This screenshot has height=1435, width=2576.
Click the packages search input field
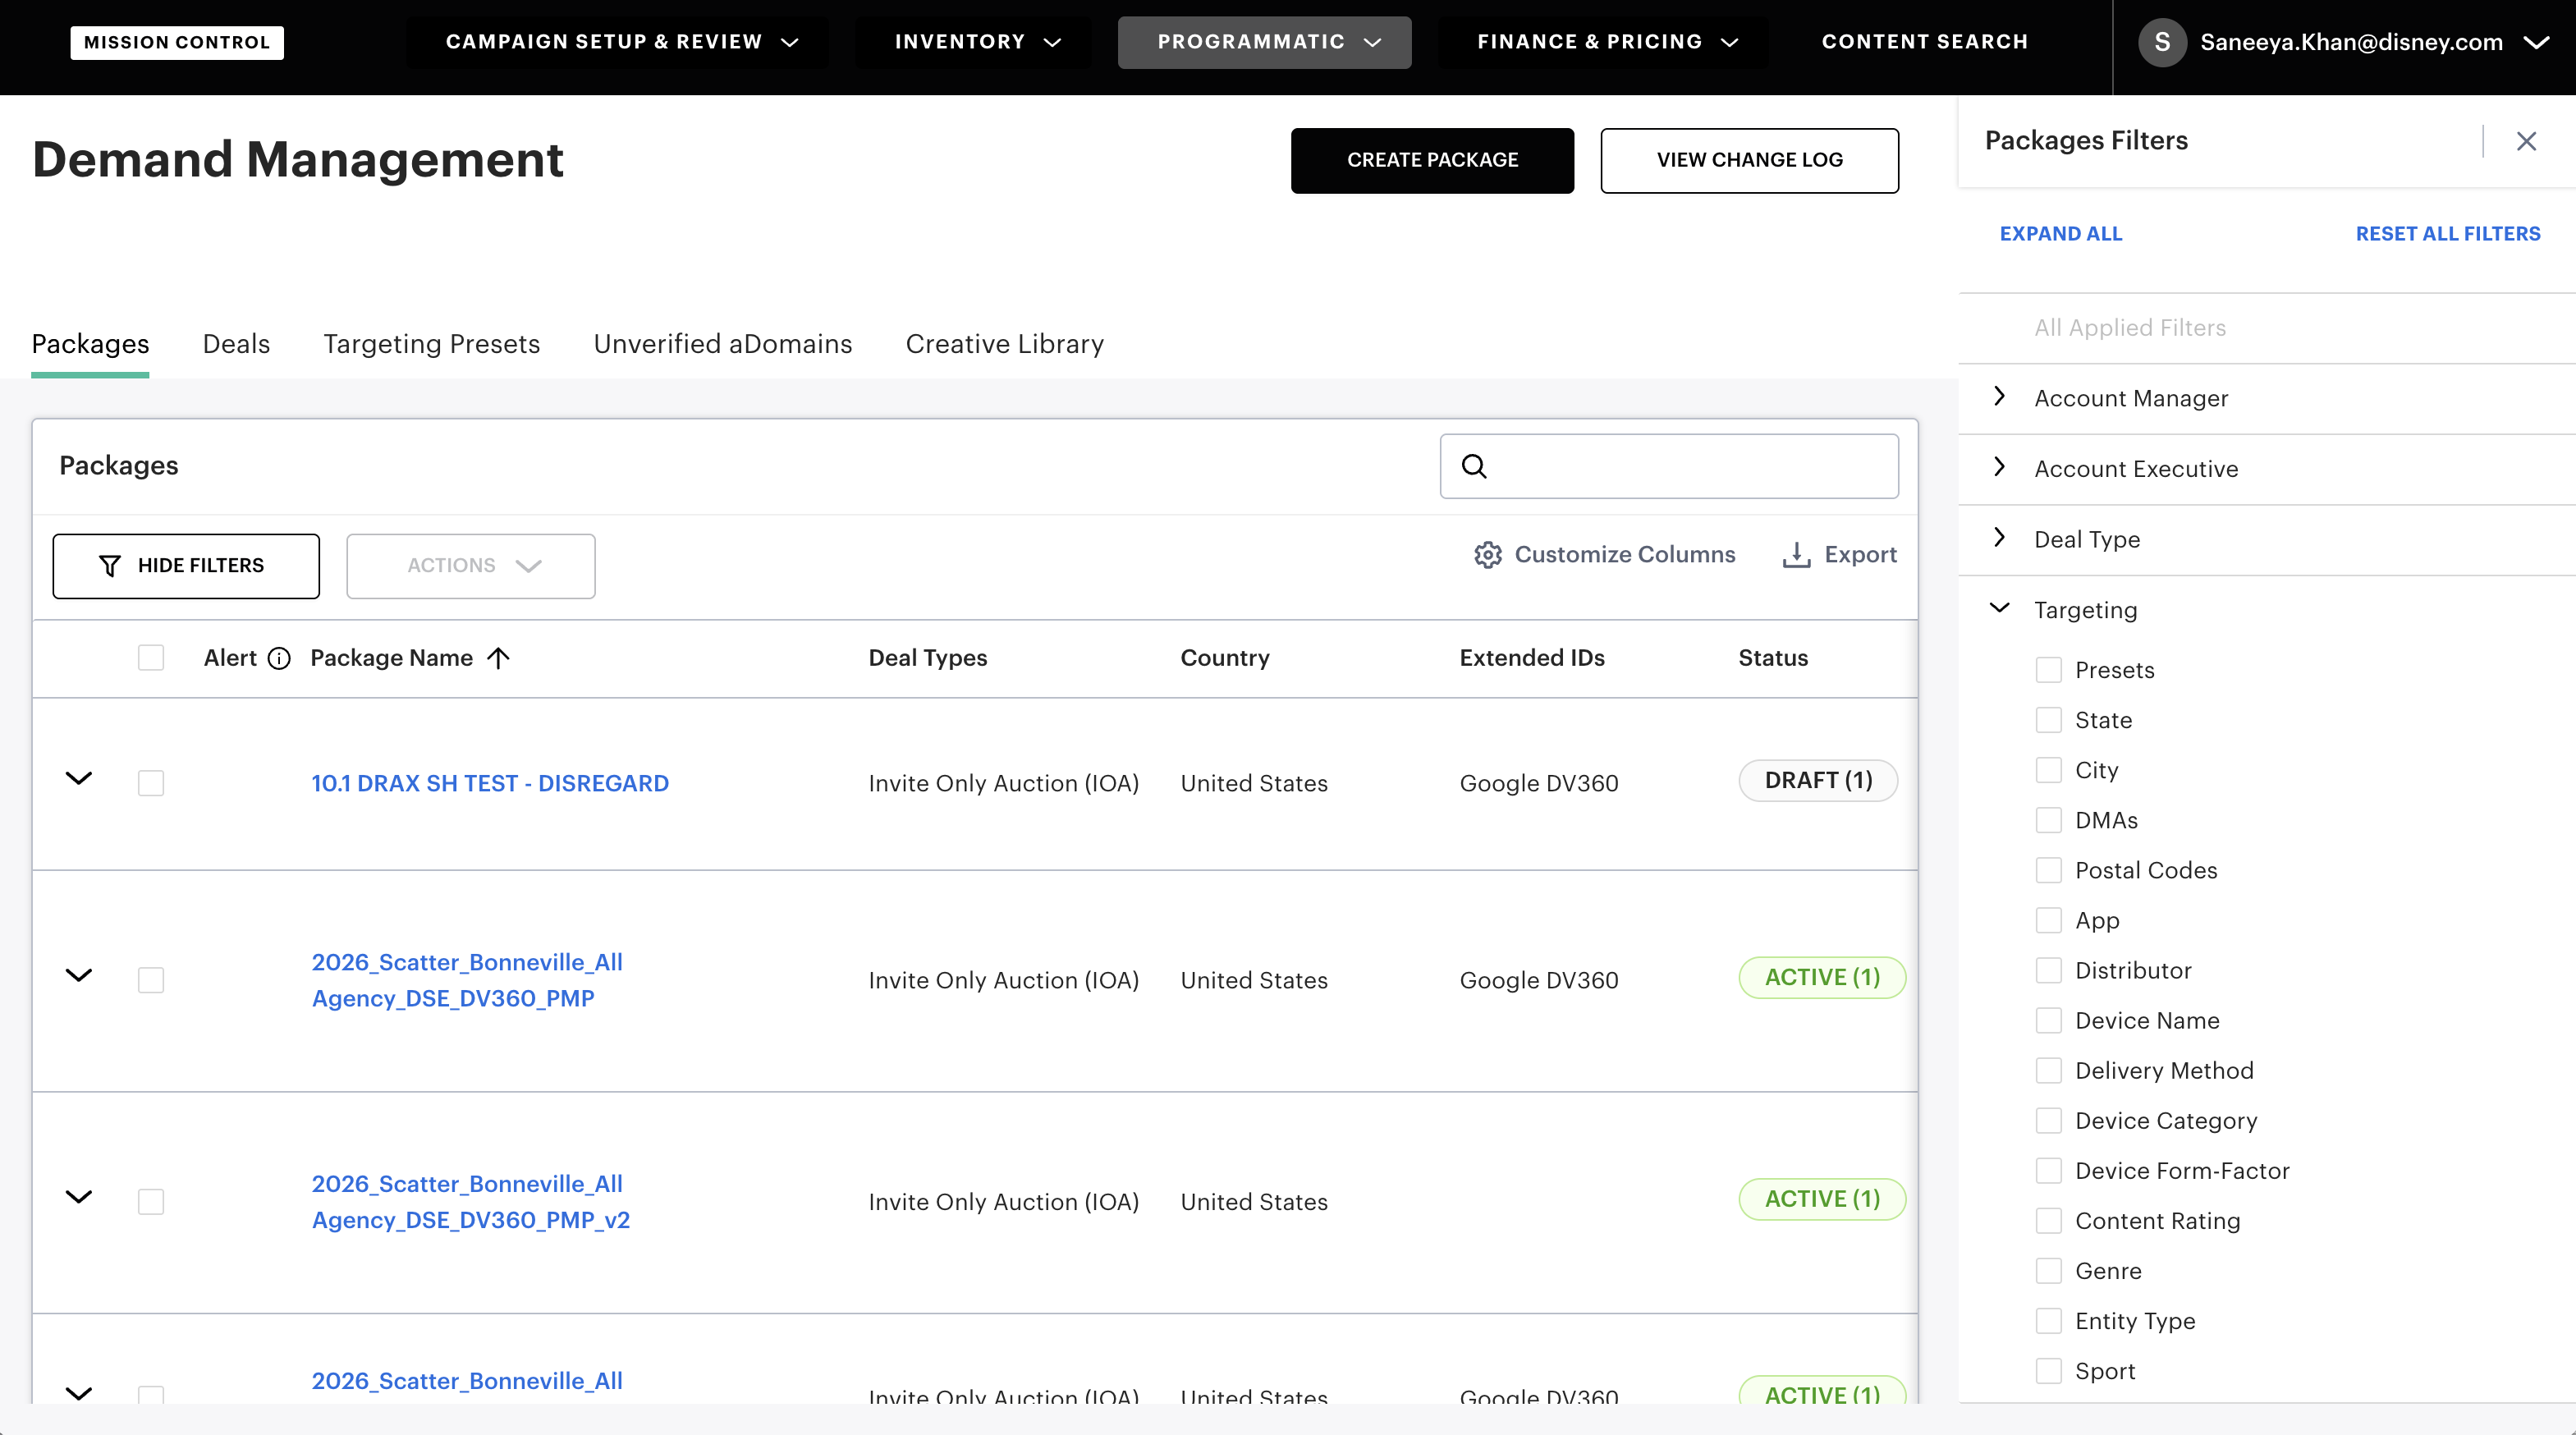tap(1669, 466)
